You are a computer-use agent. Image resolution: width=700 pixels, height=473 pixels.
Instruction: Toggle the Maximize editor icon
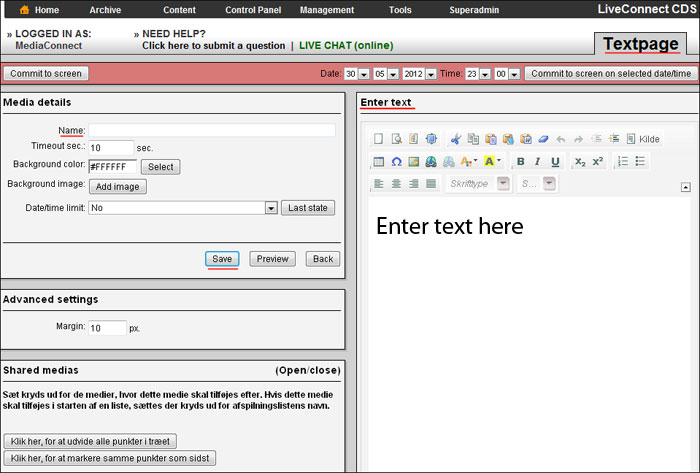[x=431, y=139]
